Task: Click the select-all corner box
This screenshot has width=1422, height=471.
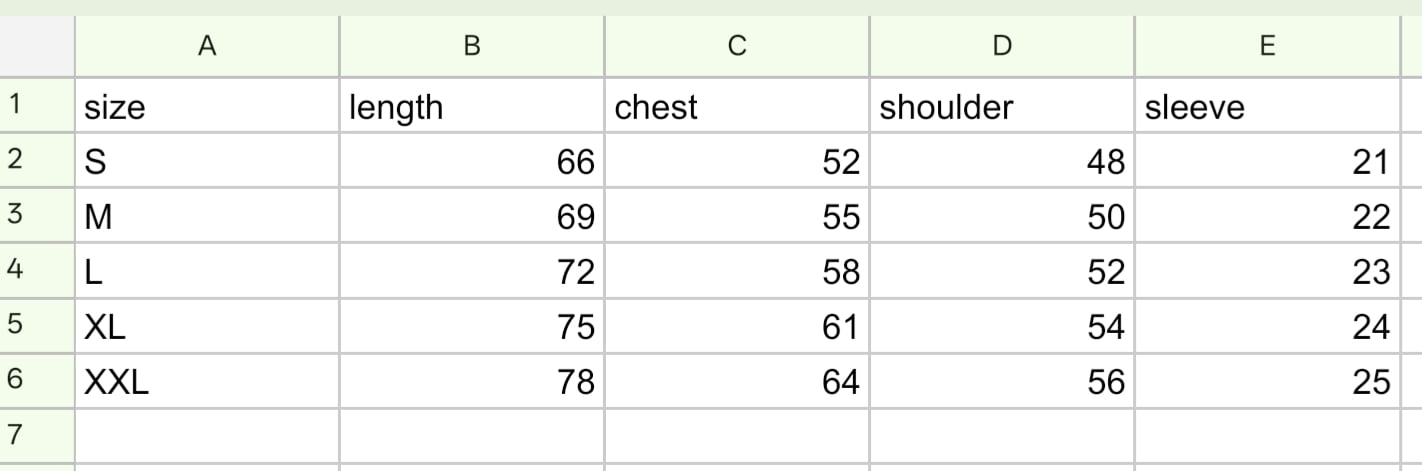Action: click(x=37, y=46)
